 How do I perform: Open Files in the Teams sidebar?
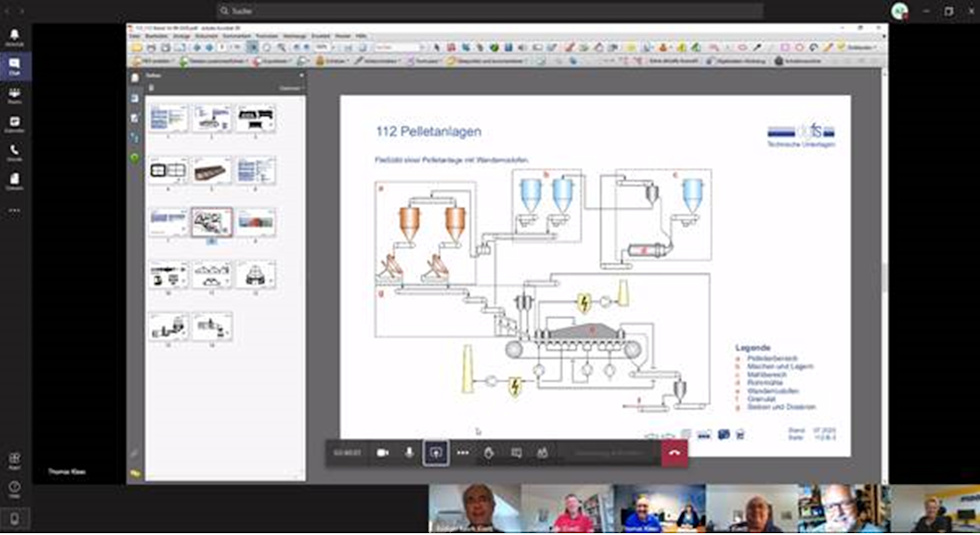pyautogui.click(x=14, y=180)
